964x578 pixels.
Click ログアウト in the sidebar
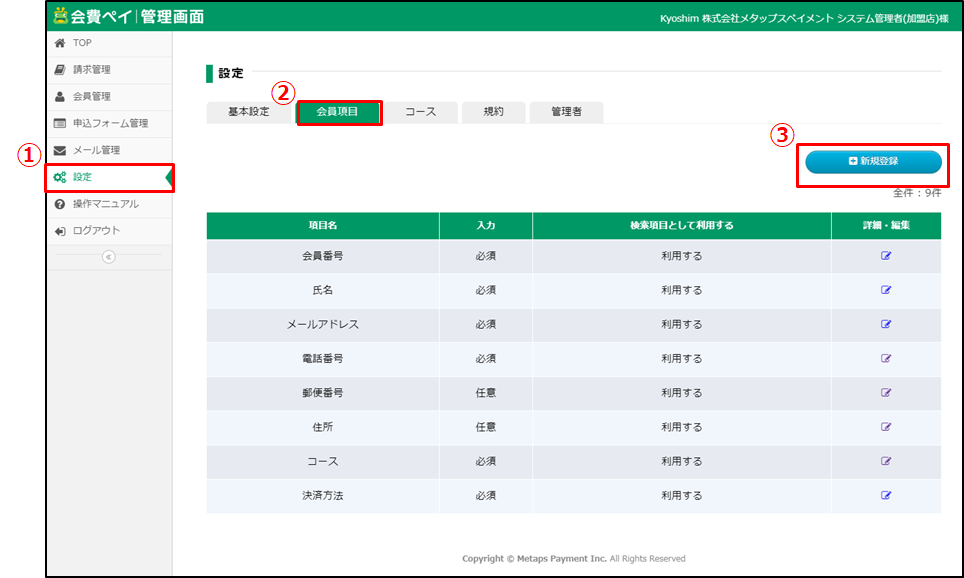tap(96, 231)
